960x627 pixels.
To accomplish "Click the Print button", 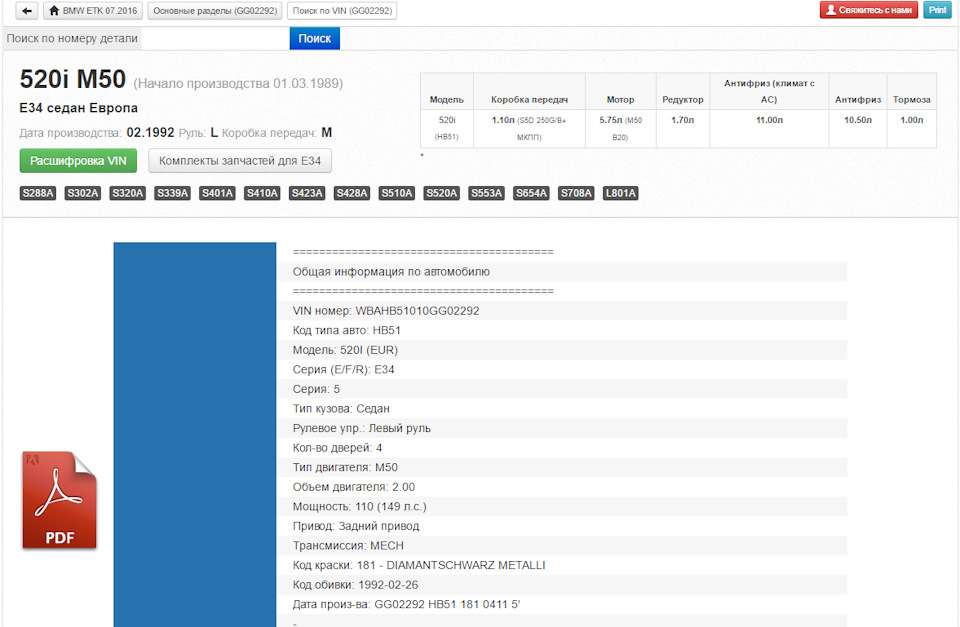I will (x=937, y=10).
